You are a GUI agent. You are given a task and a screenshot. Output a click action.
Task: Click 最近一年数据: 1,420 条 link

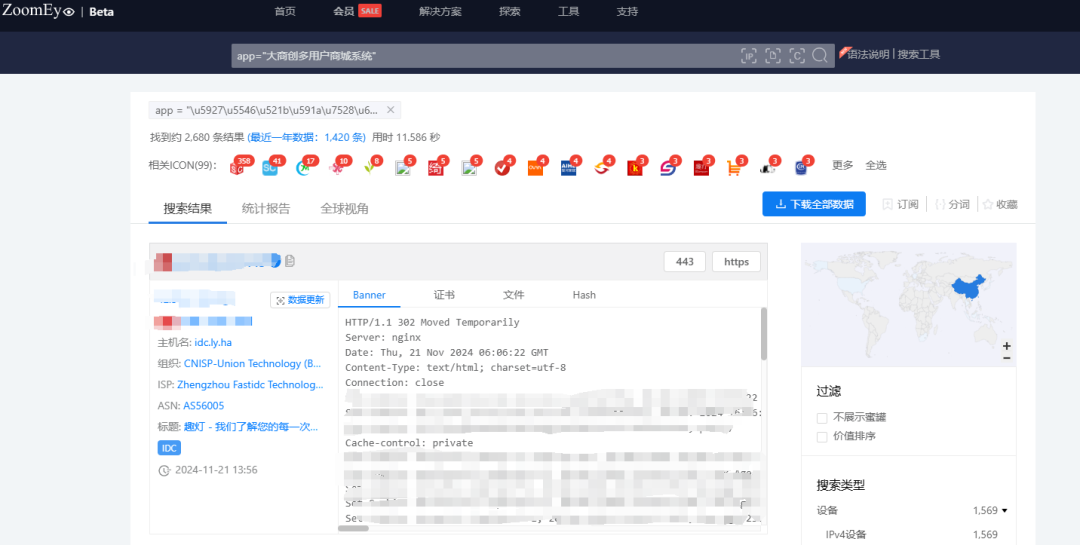tap(307, 137)
